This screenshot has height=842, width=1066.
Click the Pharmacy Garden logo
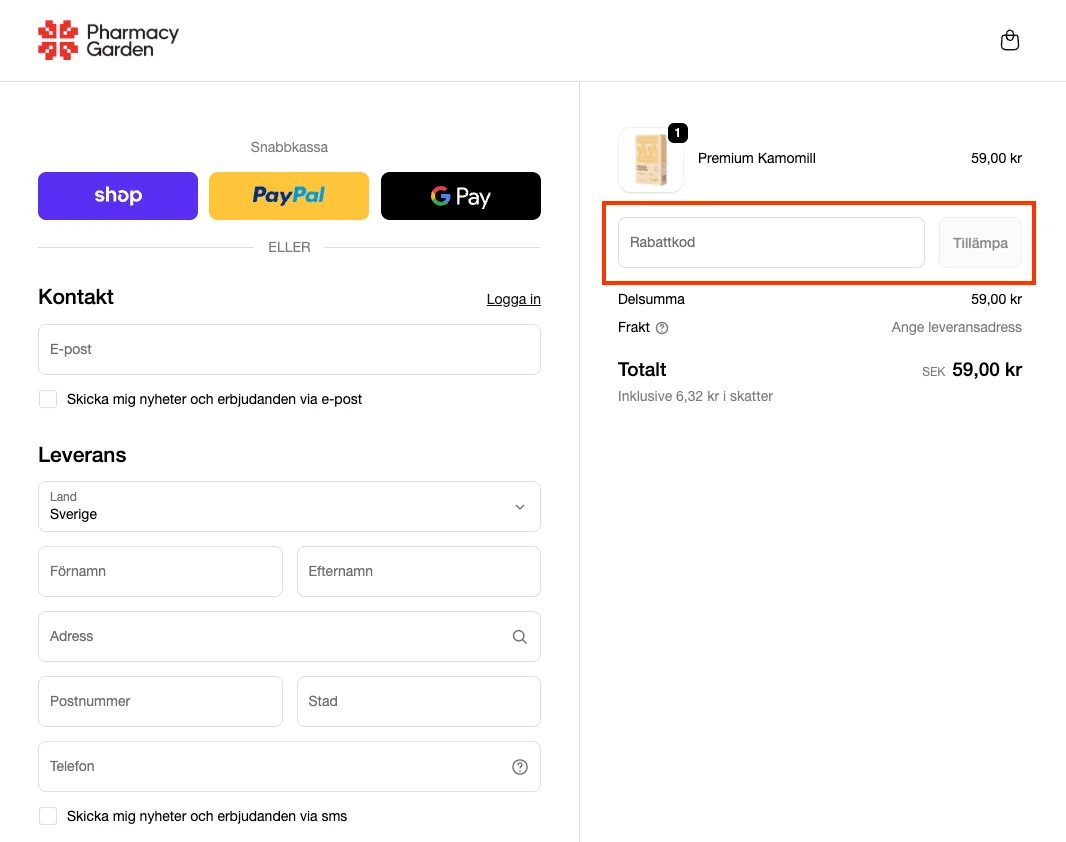pyautogui.click(x=108, y=40)
